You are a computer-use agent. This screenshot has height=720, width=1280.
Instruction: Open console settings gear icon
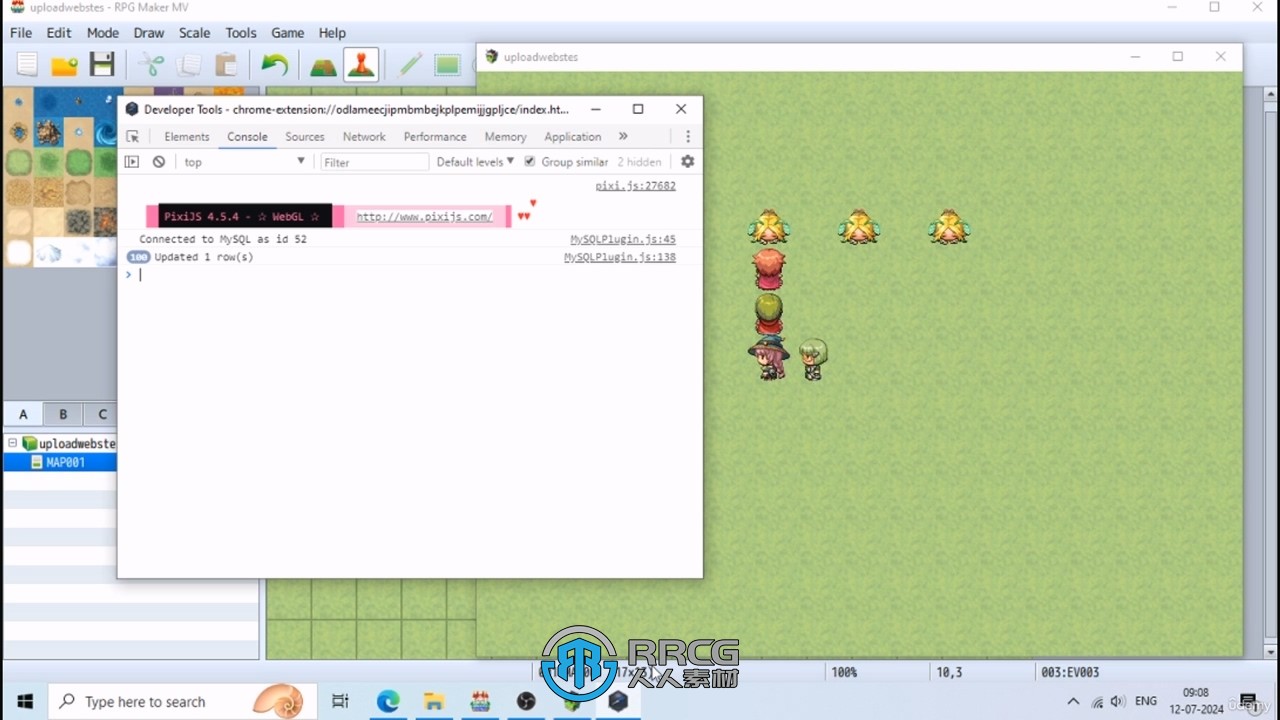point(687,162)
